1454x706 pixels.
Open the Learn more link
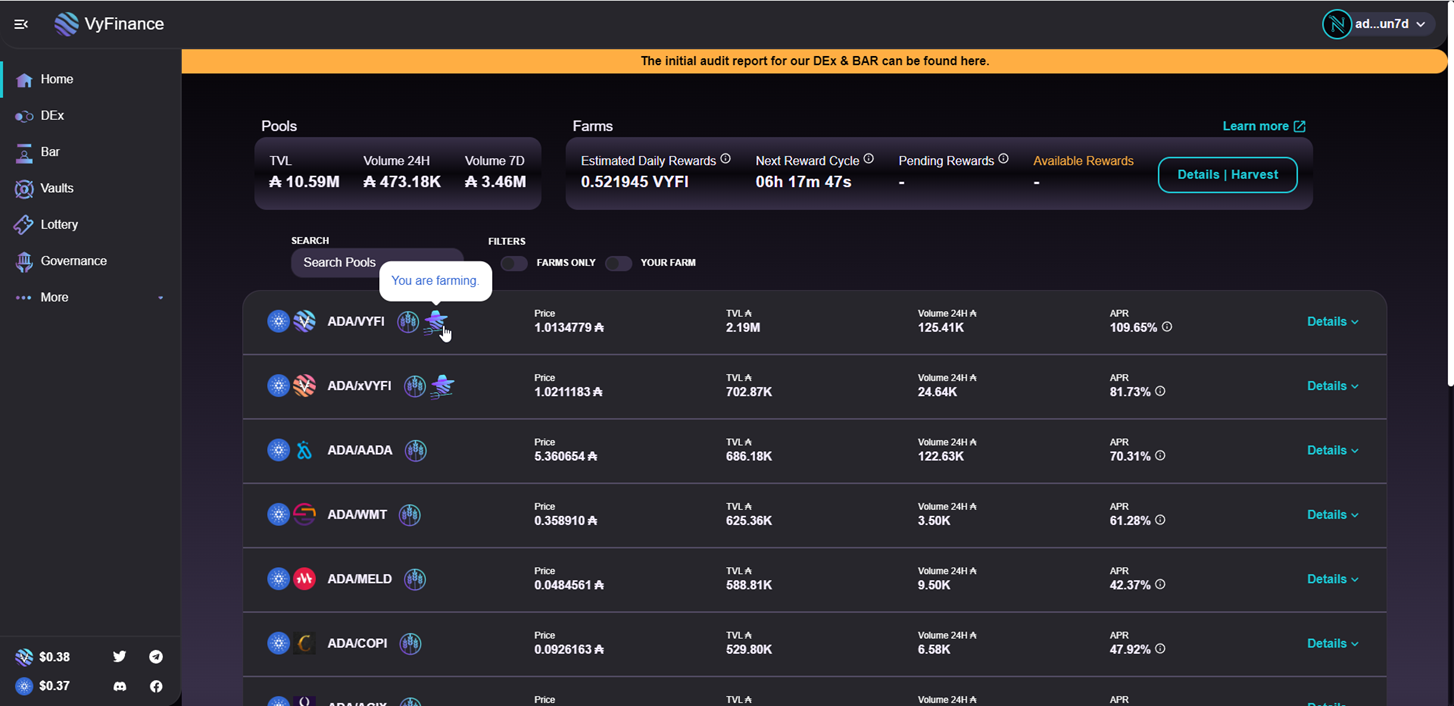[x=1263, y=126]
